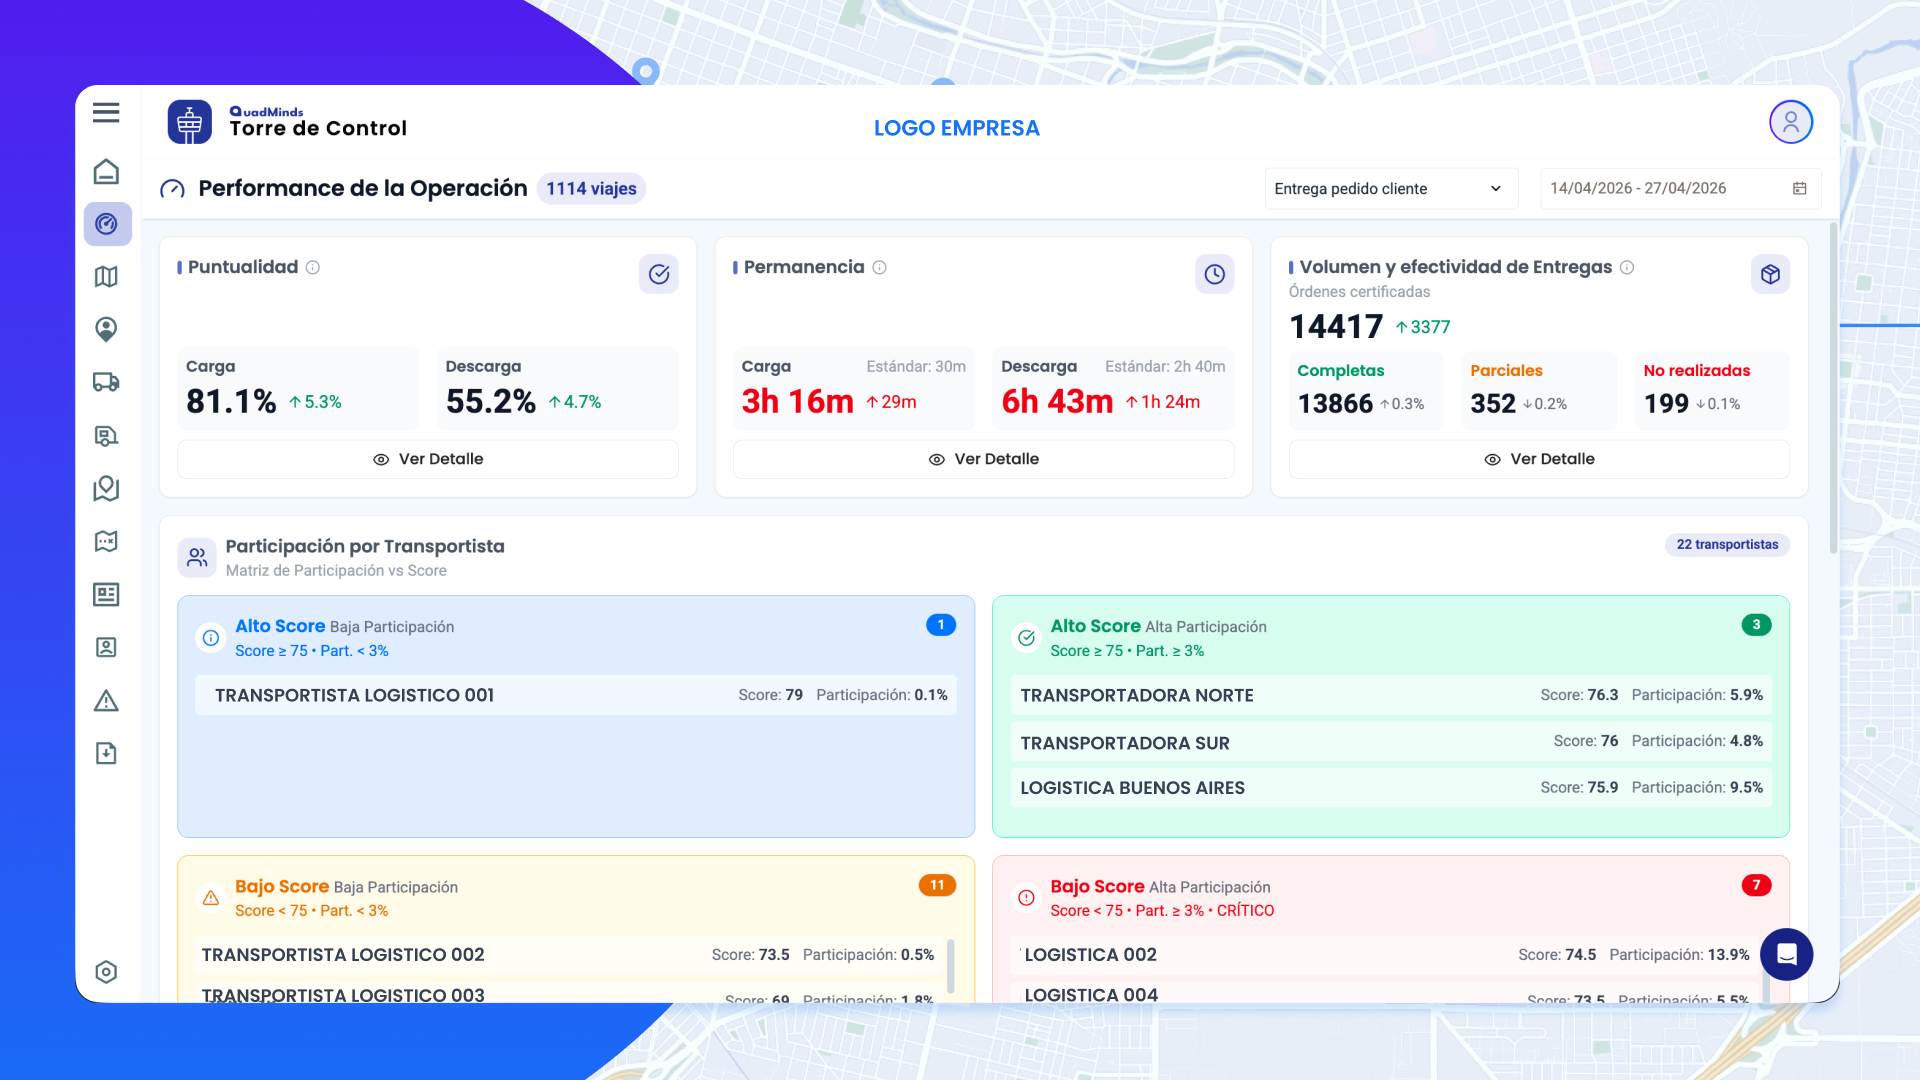1920x1080 pixels.
Task: Click the Descarga 55.2% punctuality card
Action: (x=558, y=388)
